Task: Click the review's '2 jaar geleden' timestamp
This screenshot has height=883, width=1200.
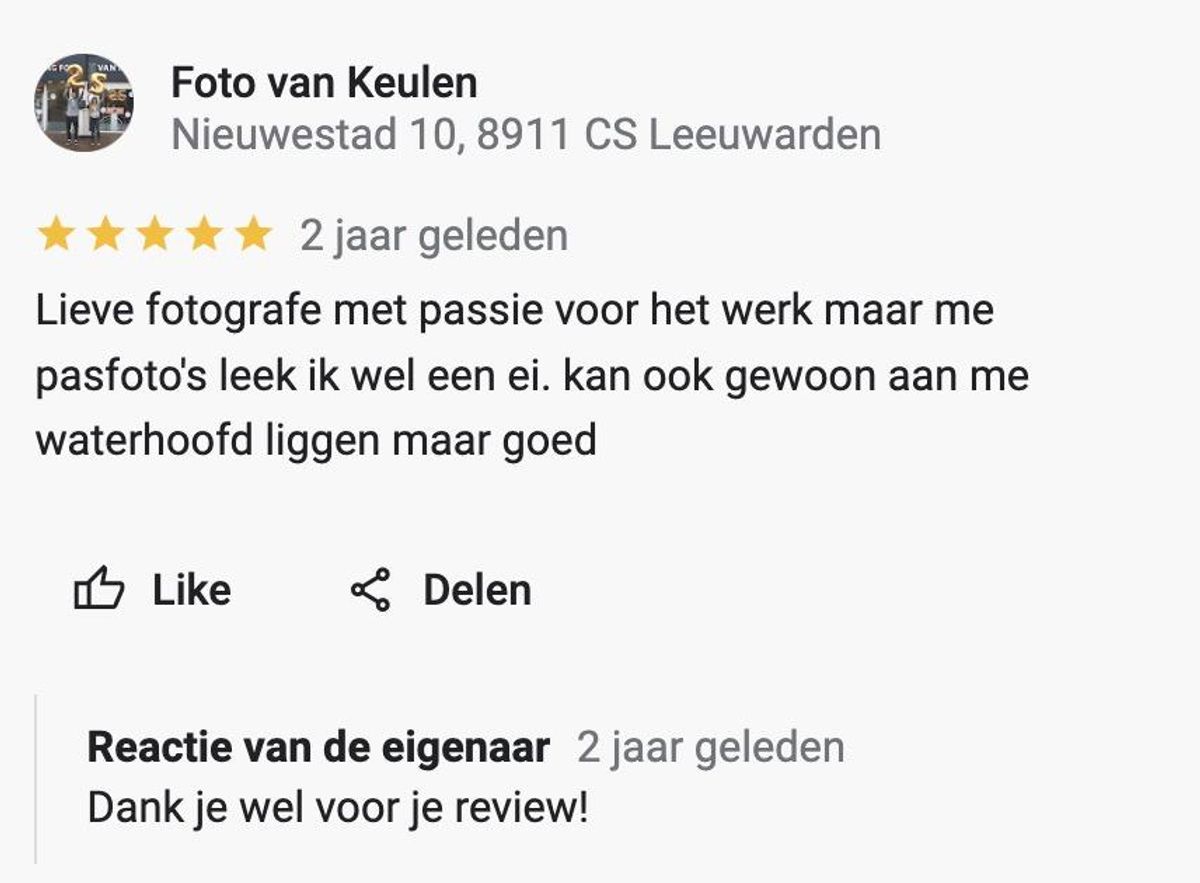Action: pyautogui.click(x=434, y=236)
